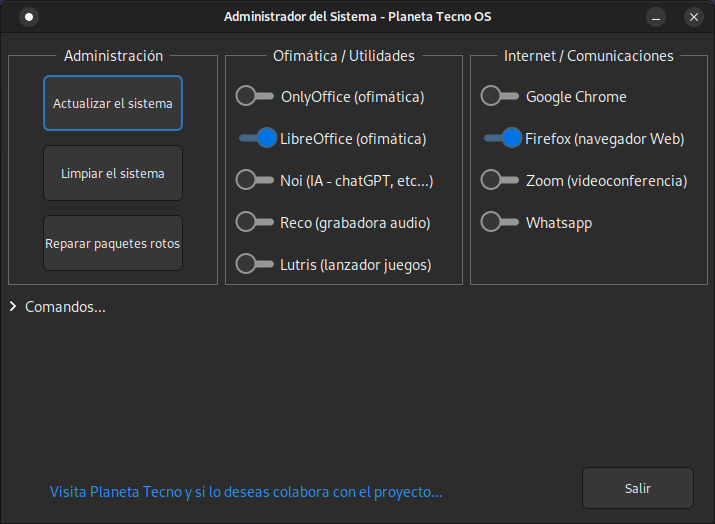Disable the LibreOffice toggle switch
This screenshot has width=715, height=524.
click(257, 138)
